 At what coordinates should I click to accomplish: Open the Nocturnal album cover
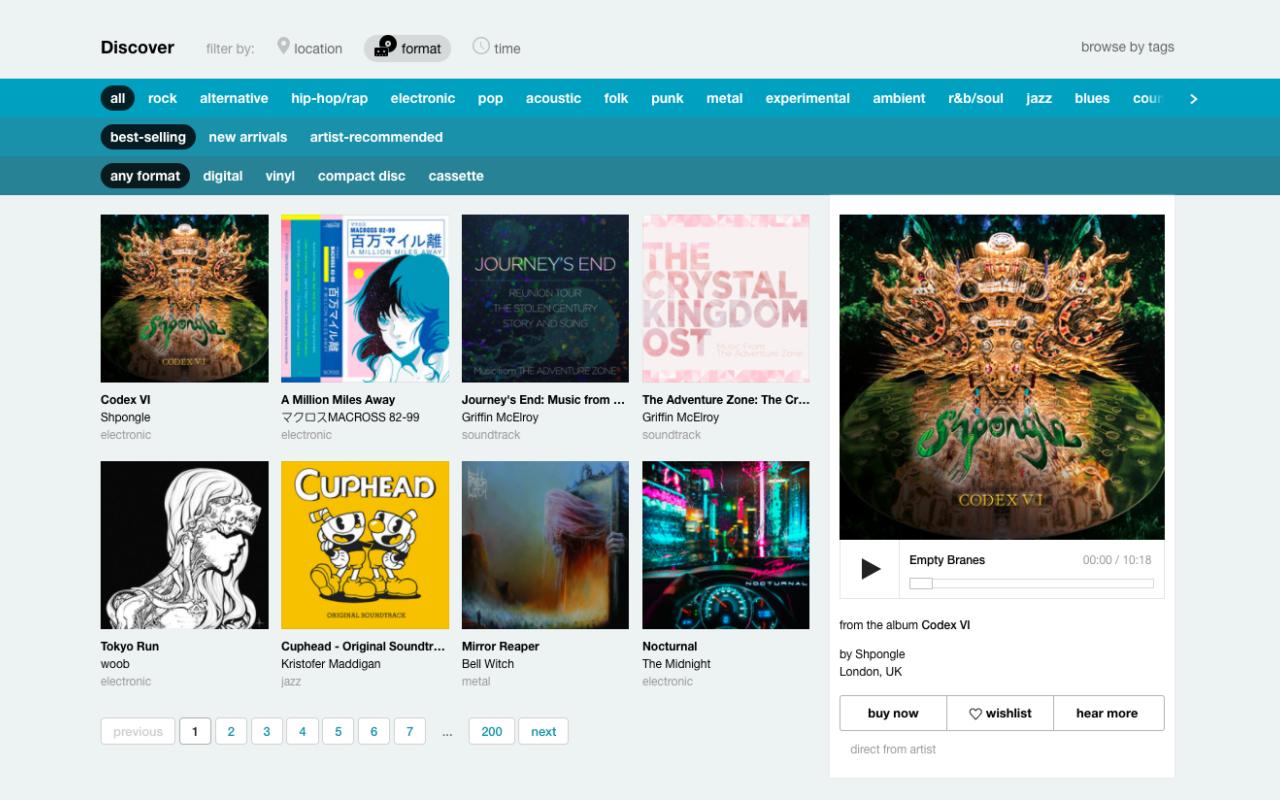point(726,545)
